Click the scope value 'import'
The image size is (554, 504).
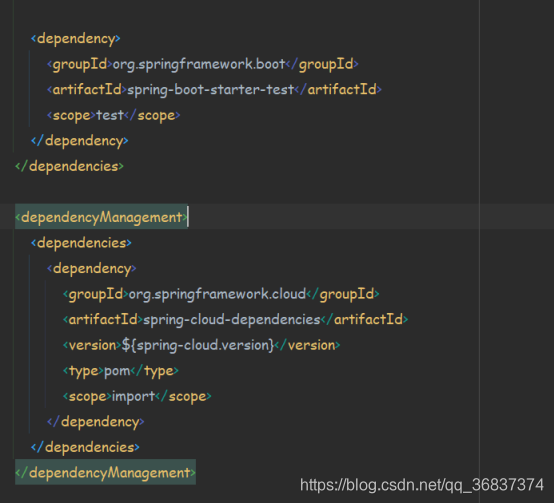point(134,397)
